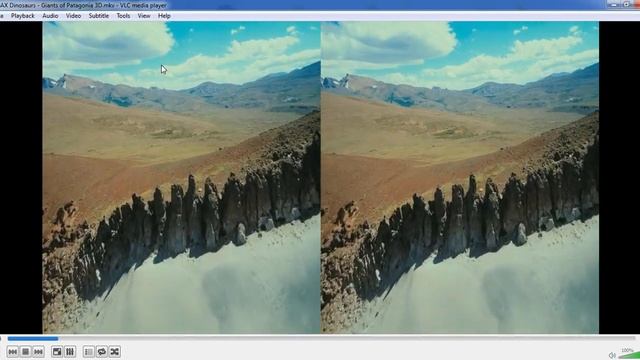Click the VLC window title text
640x360 pixels.
tap(83, 5)
